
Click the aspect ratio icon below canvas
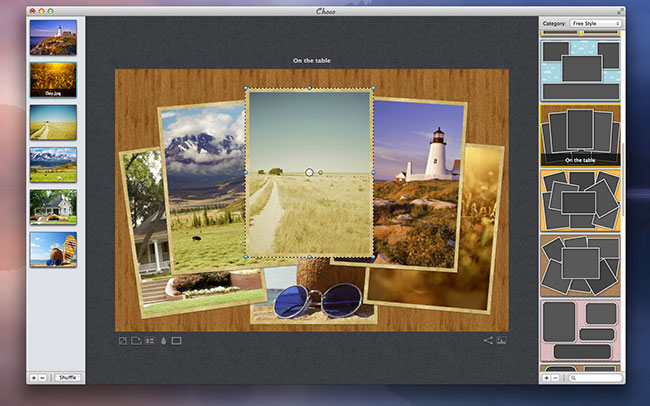point(122,341)
